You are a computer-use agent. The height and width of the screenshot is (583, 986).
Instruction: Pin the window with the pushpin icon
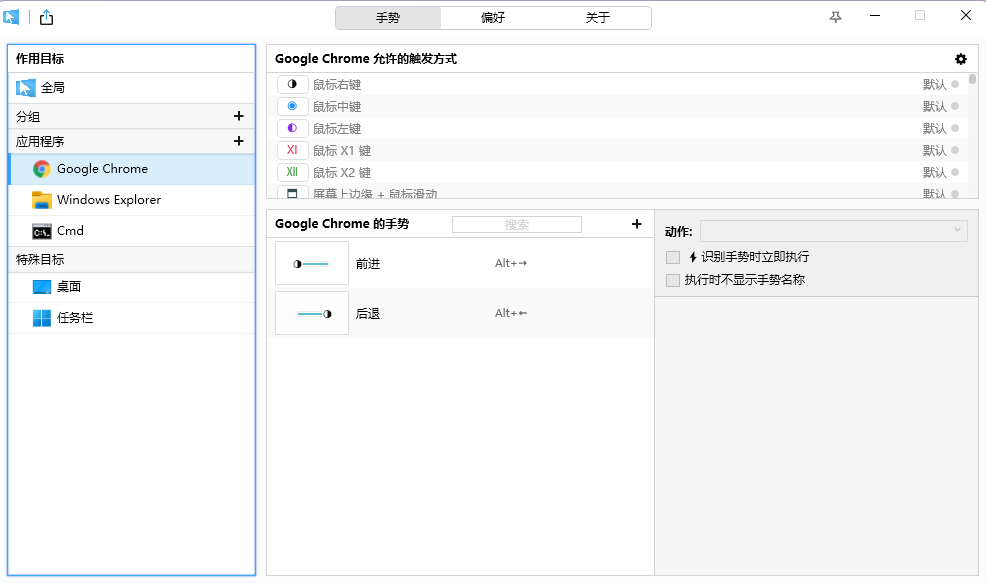836,17
